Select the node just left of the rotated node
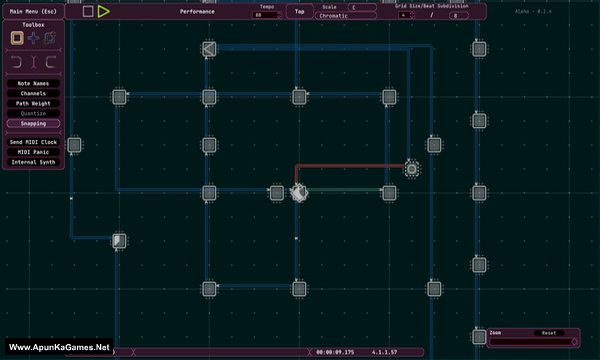The image size is (600, 360). 277,193
